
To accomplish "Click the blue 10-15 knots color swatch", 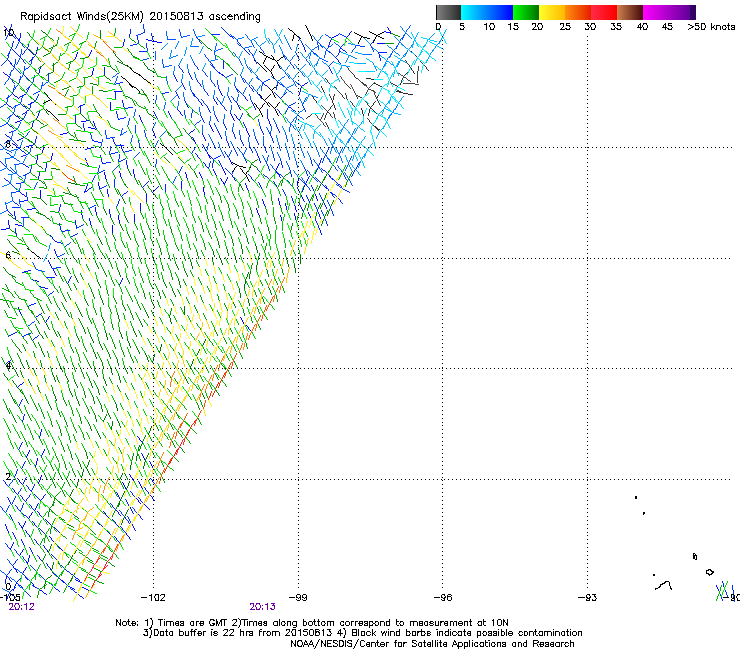I will tap(500, 12).
